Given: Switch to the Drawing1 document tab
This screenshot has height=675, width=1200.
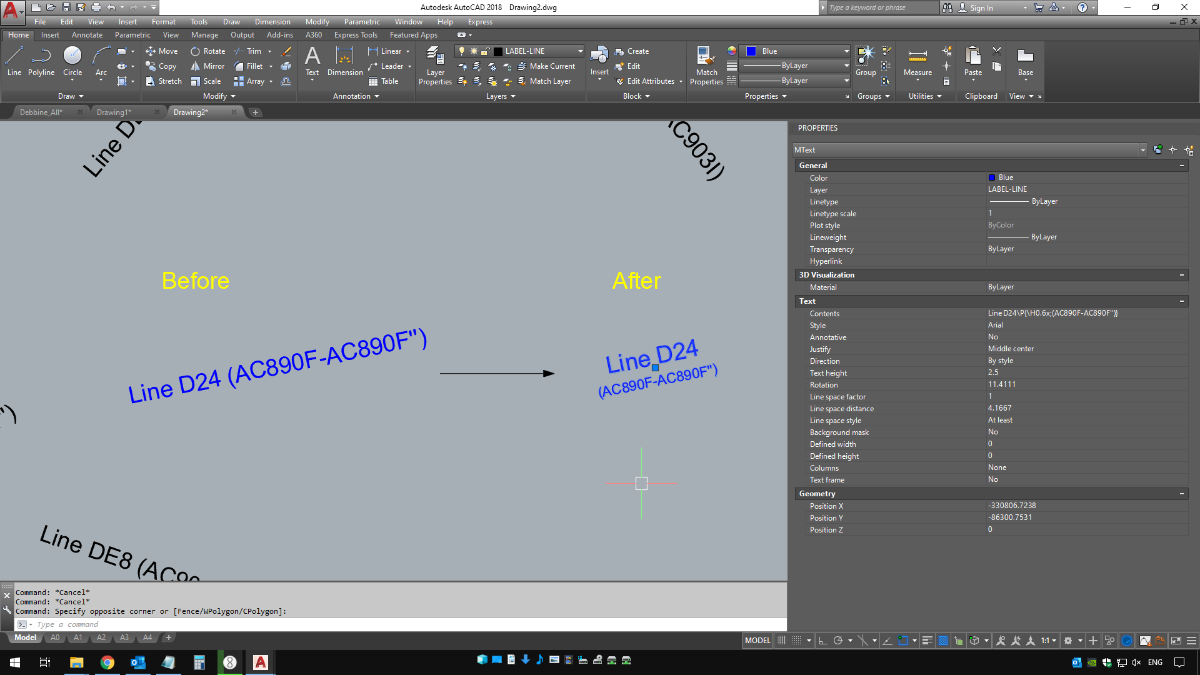Looking at the screenshot, I should click(x=114, y=112).
